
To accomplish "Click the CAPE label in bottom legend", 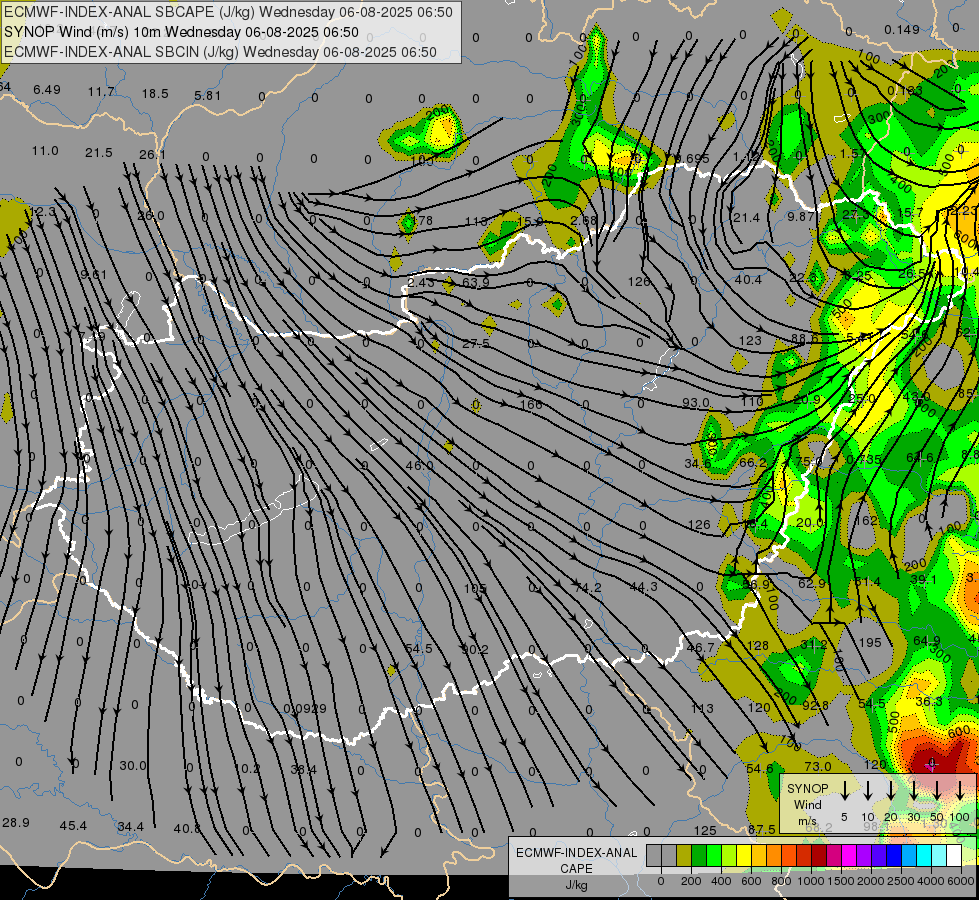I will pos(576,869).
